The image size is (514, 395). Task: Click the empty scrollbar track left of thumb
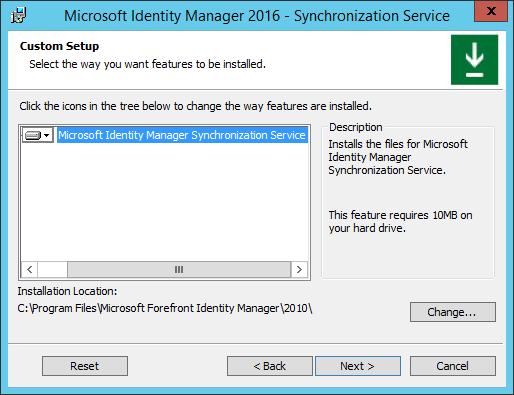53,269
